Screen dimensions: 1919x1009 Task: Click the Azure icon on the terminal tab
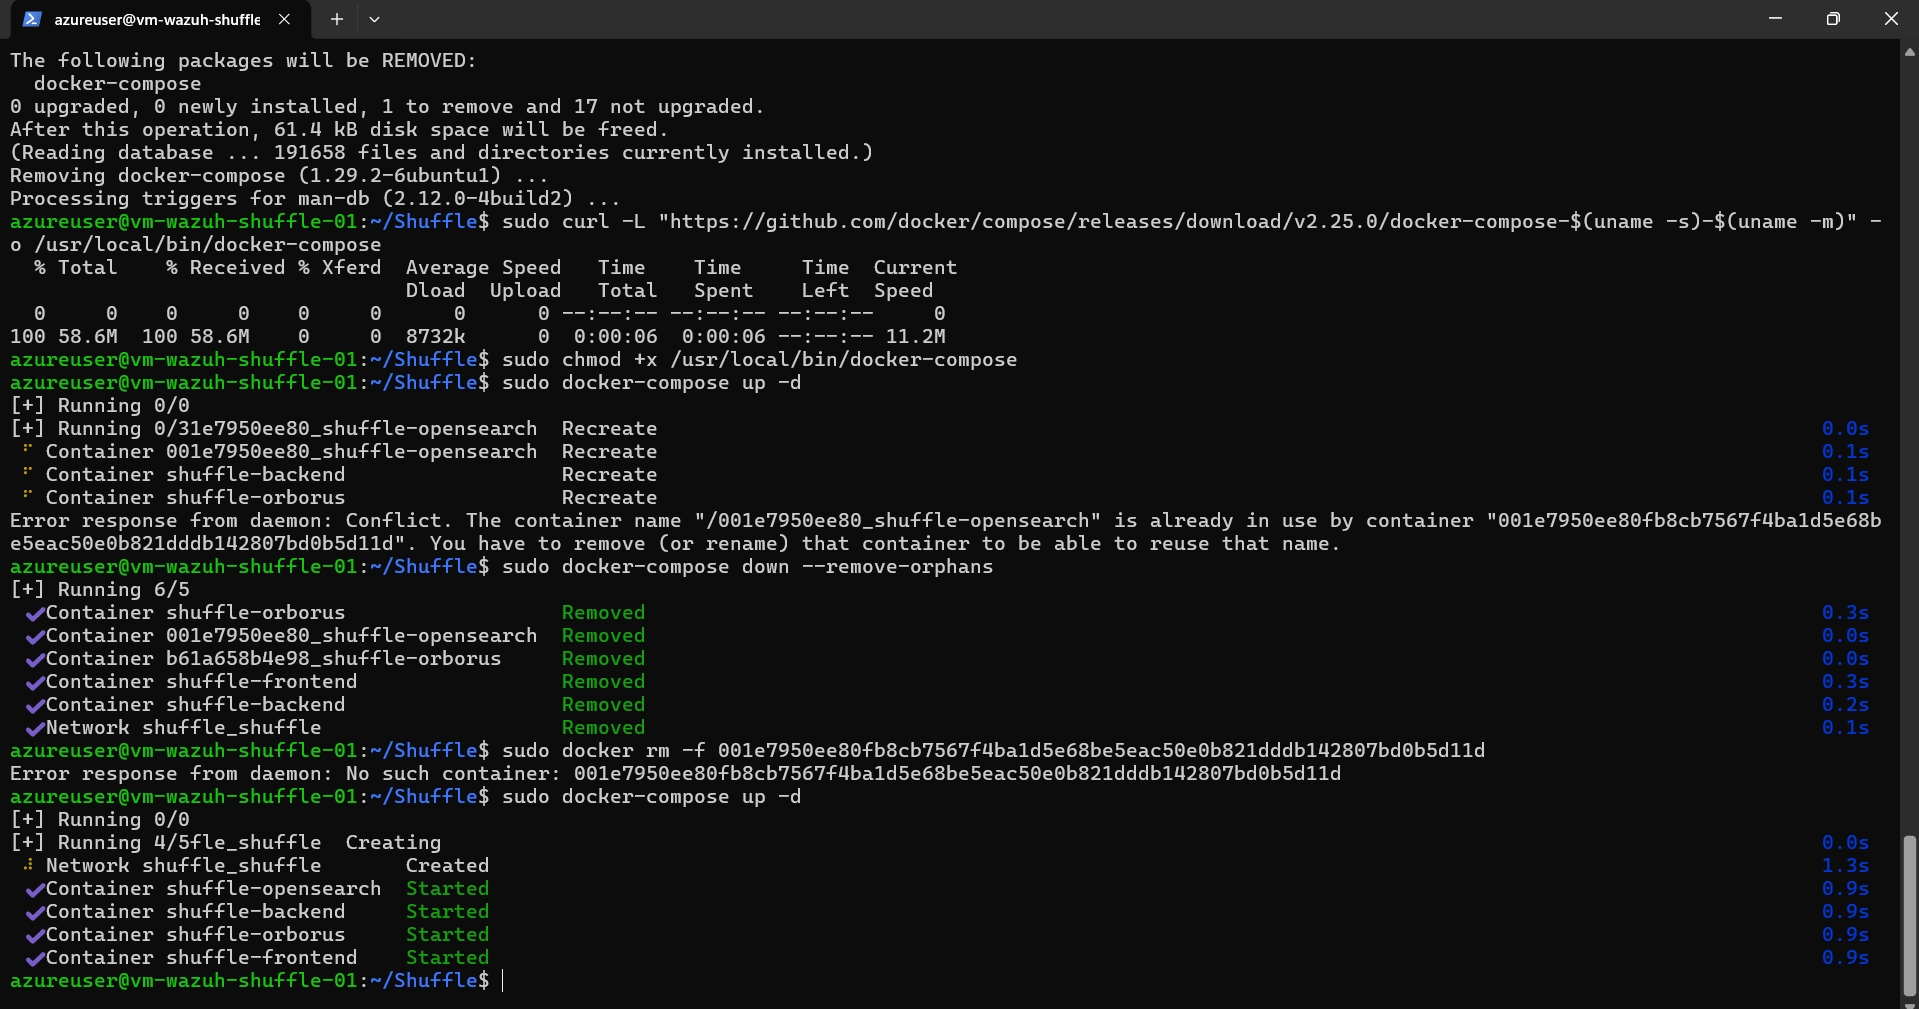point(32,18)
